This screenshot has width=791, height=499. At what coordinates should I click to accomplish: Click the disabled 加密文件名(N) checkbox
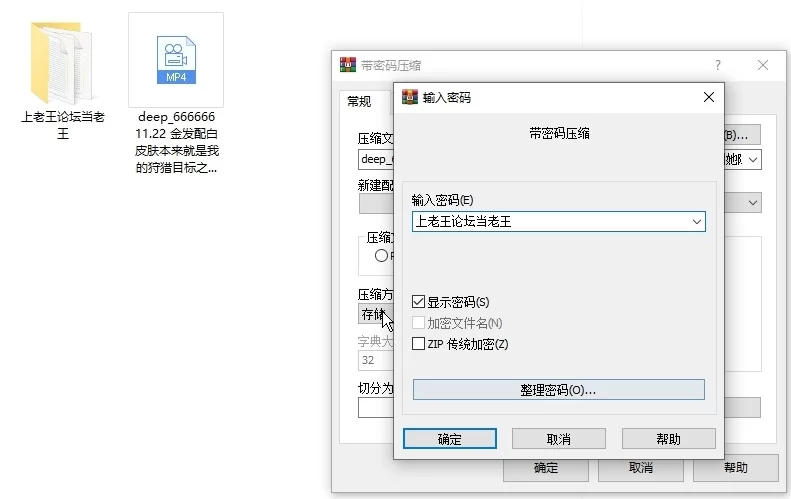(418, 323)
